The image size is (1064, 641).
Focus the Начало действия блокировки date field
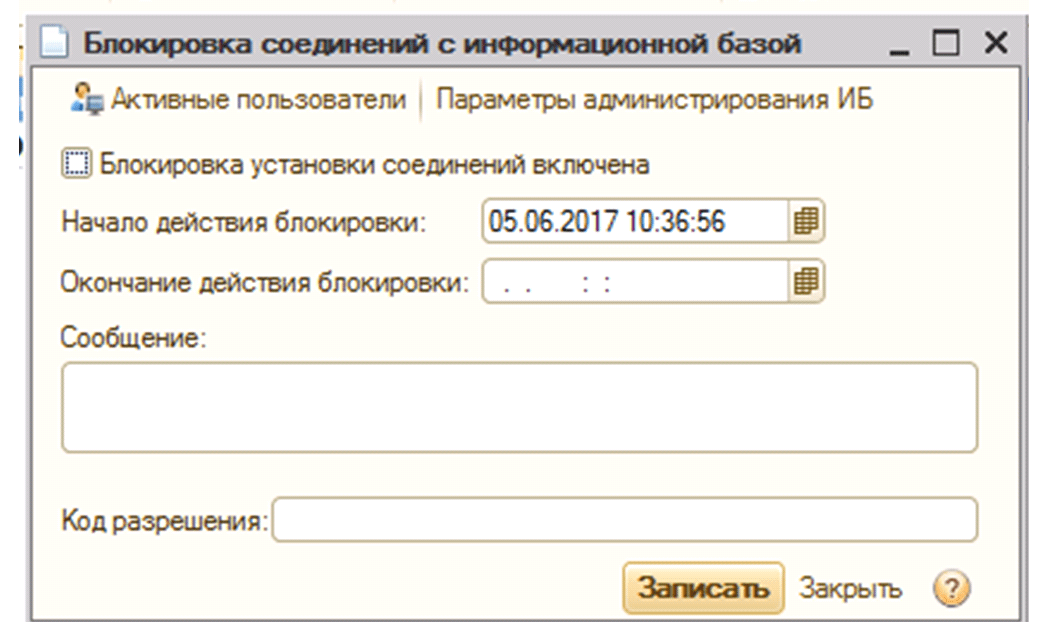pyautogui.click(x=636, y=222)
